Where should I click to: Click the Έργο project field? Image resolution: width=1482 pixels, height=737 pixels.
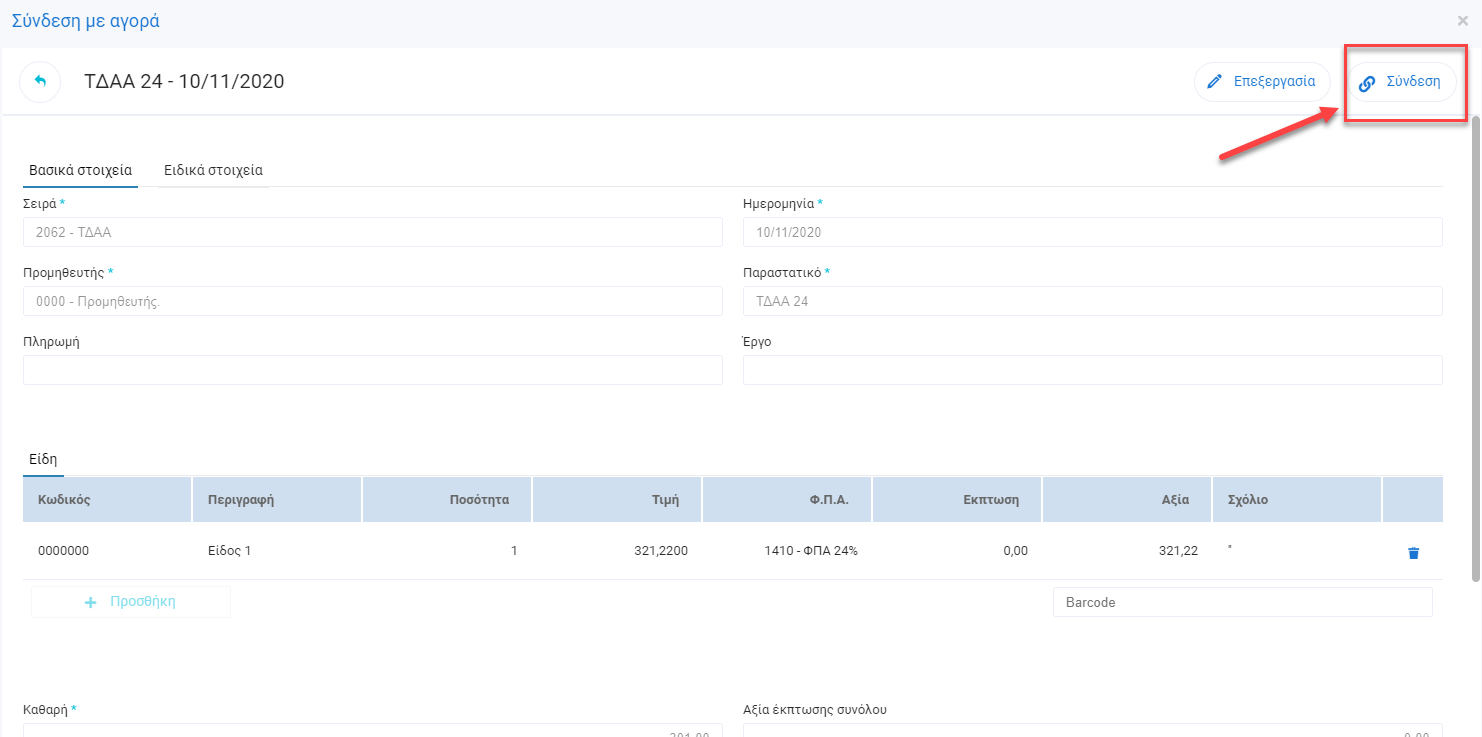[x=1092, y=370]
